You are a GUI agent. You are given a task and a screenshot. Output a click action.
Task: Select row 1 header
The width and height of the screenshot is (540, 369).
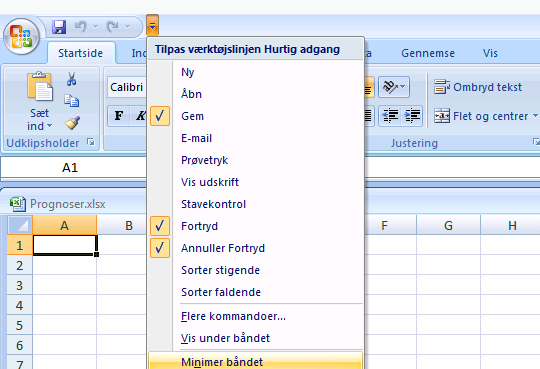click(x=20, y=245)
